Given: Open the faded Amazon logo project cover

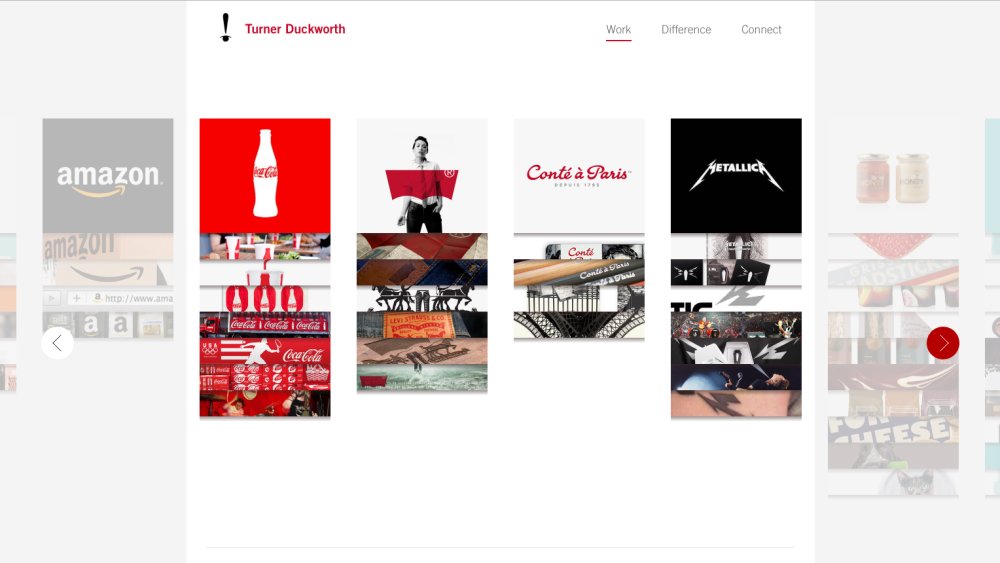Looking at the screenshot, I should point(108,175).
